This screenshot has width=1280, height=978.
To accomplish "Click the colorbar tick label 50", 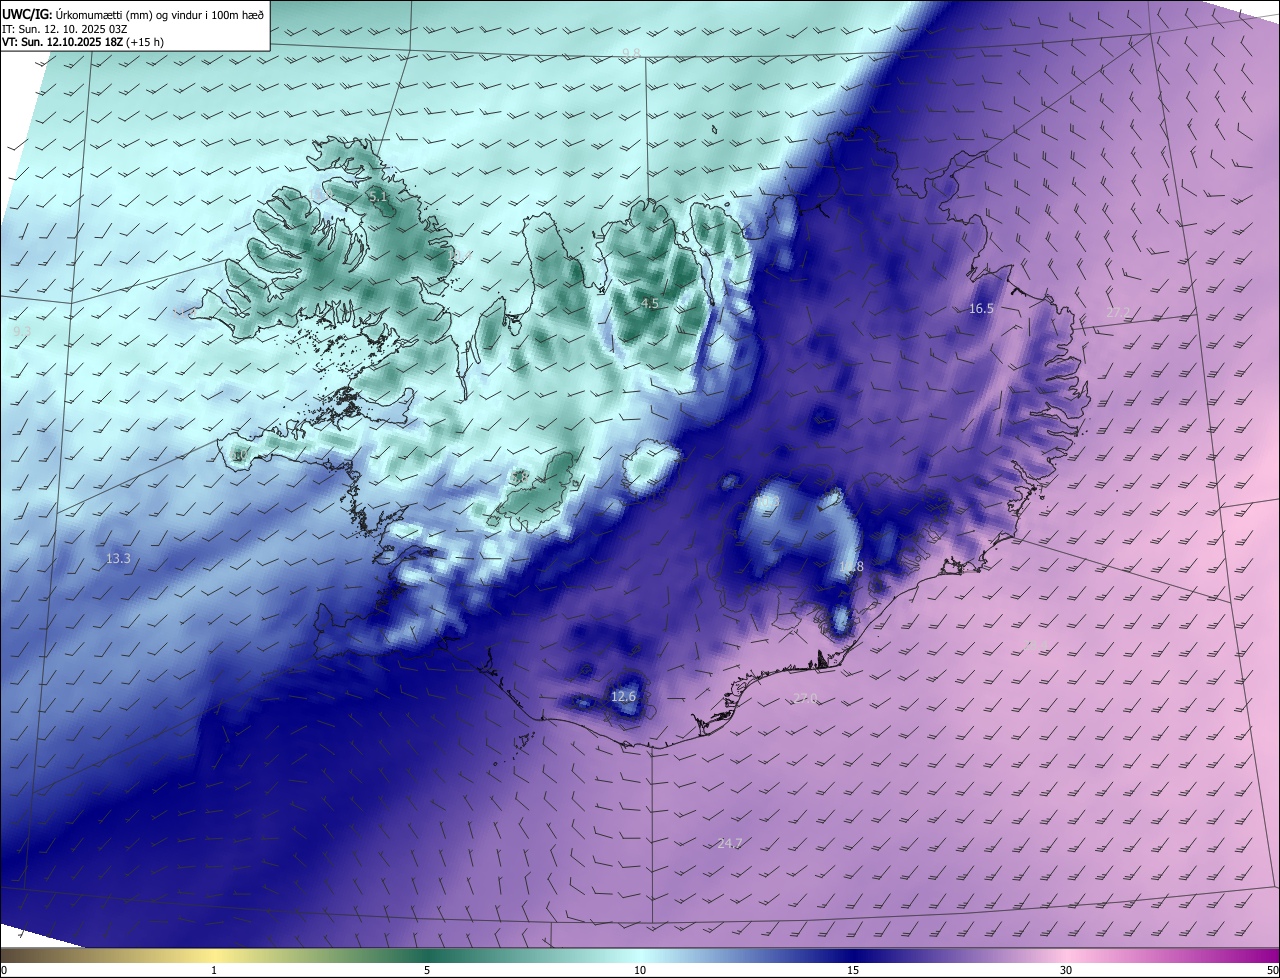I will pyautogui.click(x=1272, y=970).
